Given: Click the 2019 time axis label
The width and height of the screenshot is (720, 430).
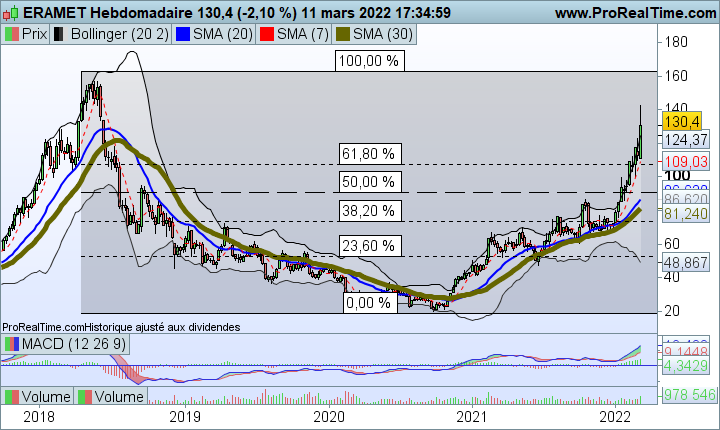Looking at the screenshot, I should [185, 417].
